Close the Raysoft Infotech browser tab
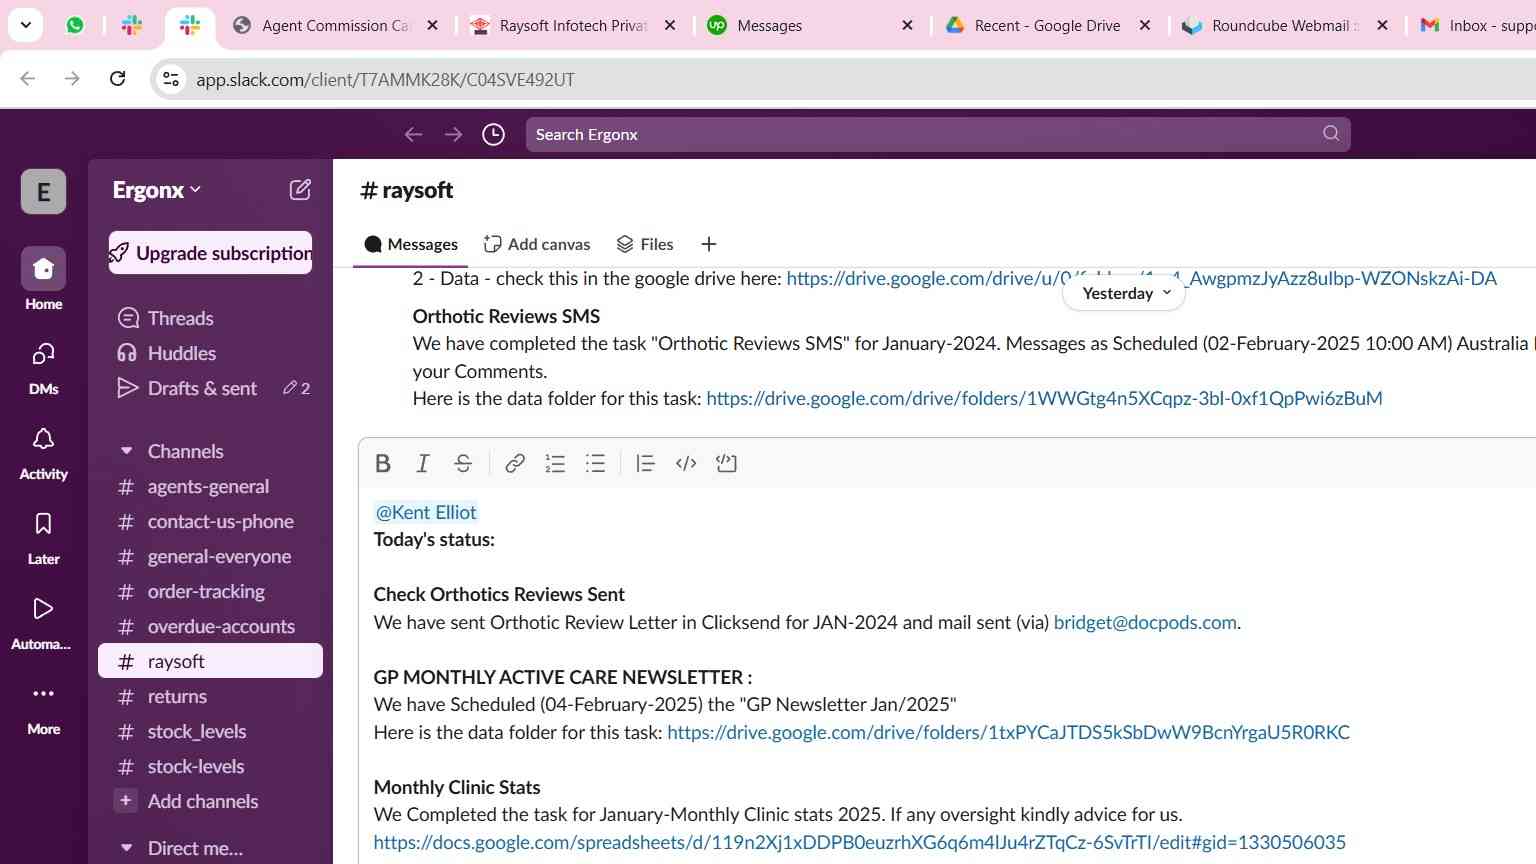 [670, 25]
